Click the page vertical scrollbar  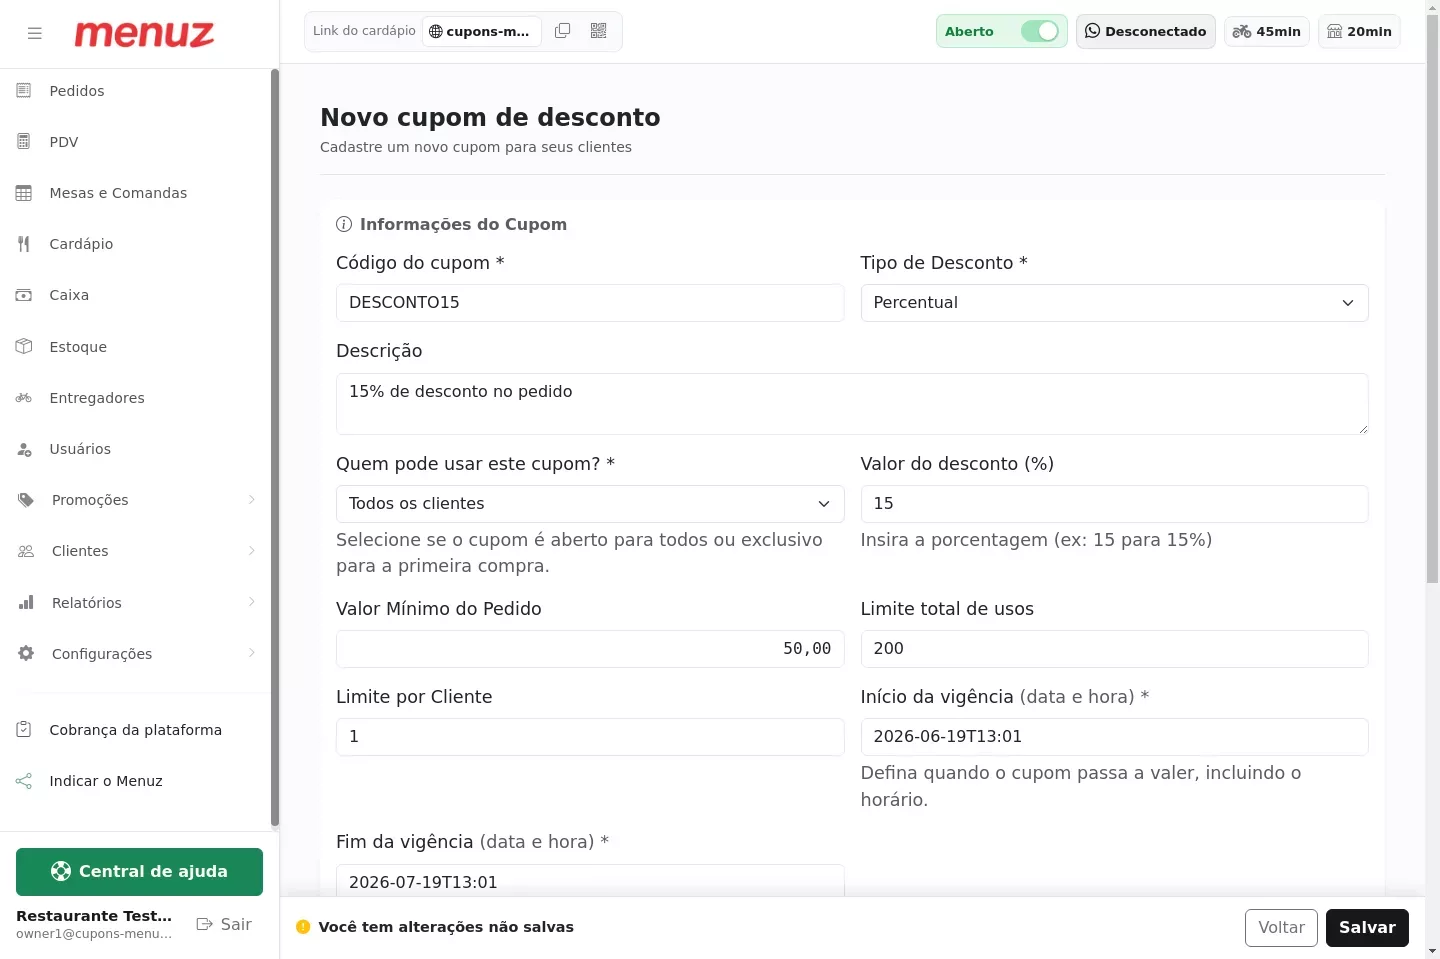(1433, 300)
